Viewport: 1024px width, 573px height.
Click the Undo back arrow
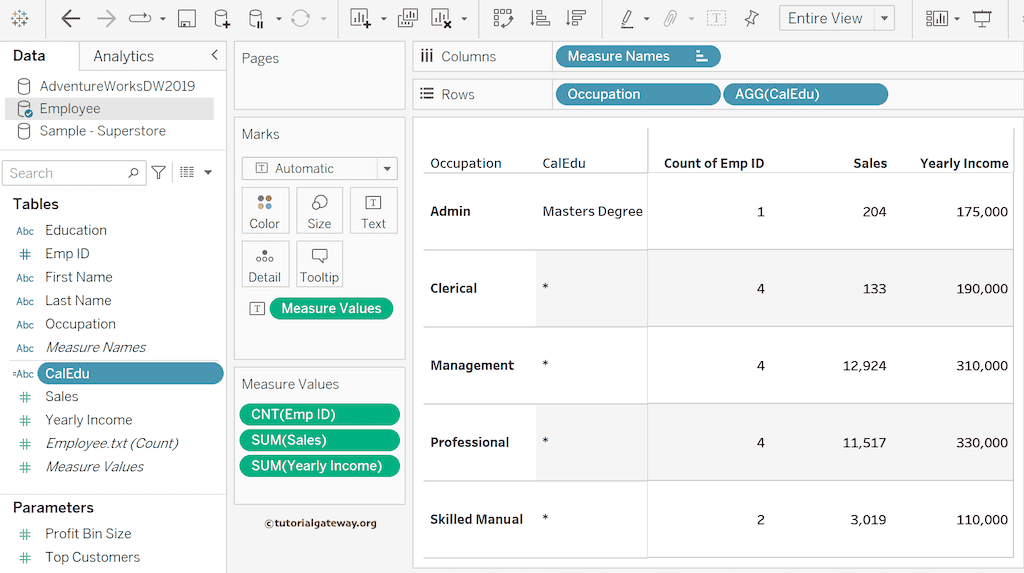[71, 19]
